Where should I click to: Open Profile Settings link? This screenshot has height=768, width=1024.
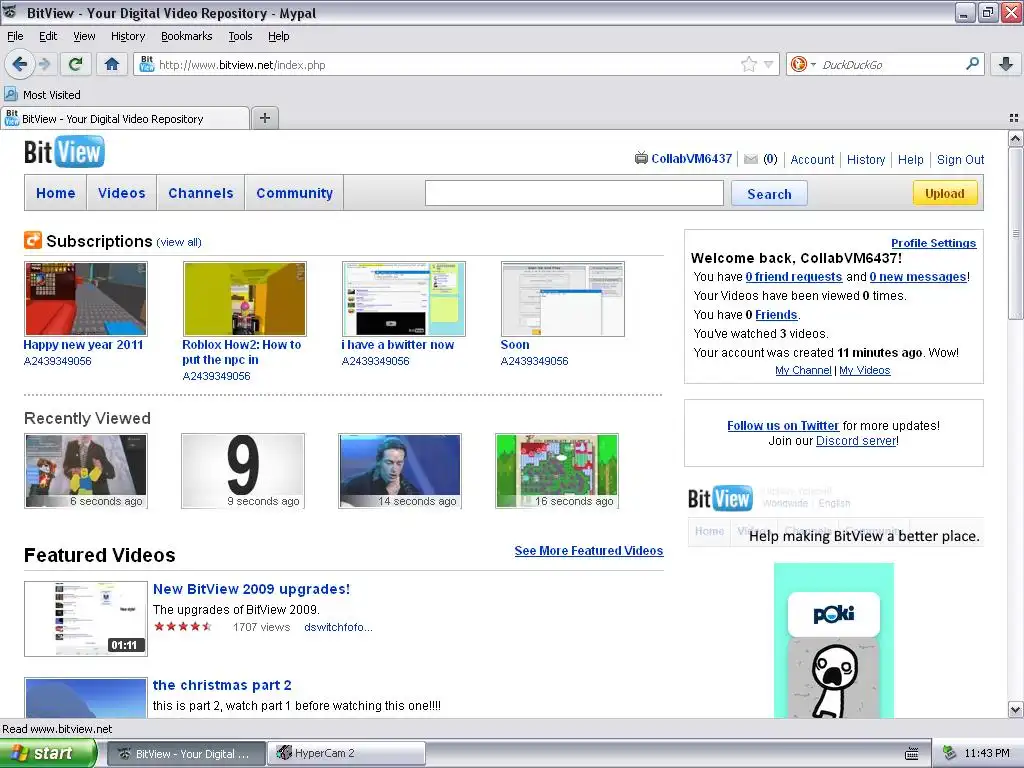pos(933,243)
